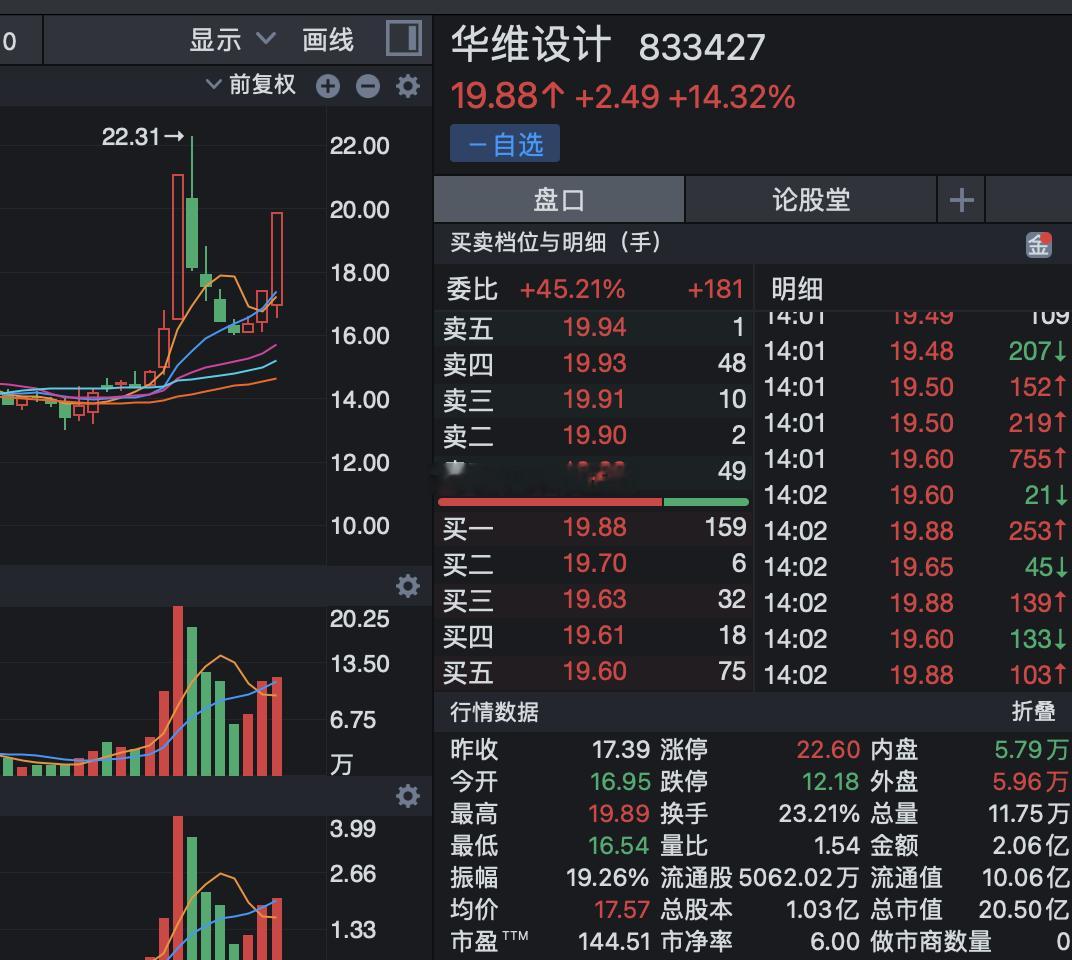Click stock code 833427
Screen dimensions: 1072x960
click(701, 47)
